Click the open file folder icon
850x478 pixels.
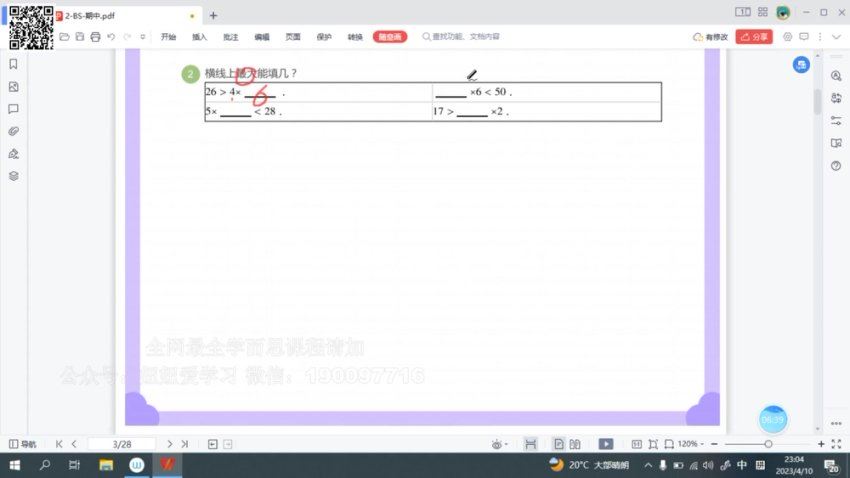pos(64,37)
